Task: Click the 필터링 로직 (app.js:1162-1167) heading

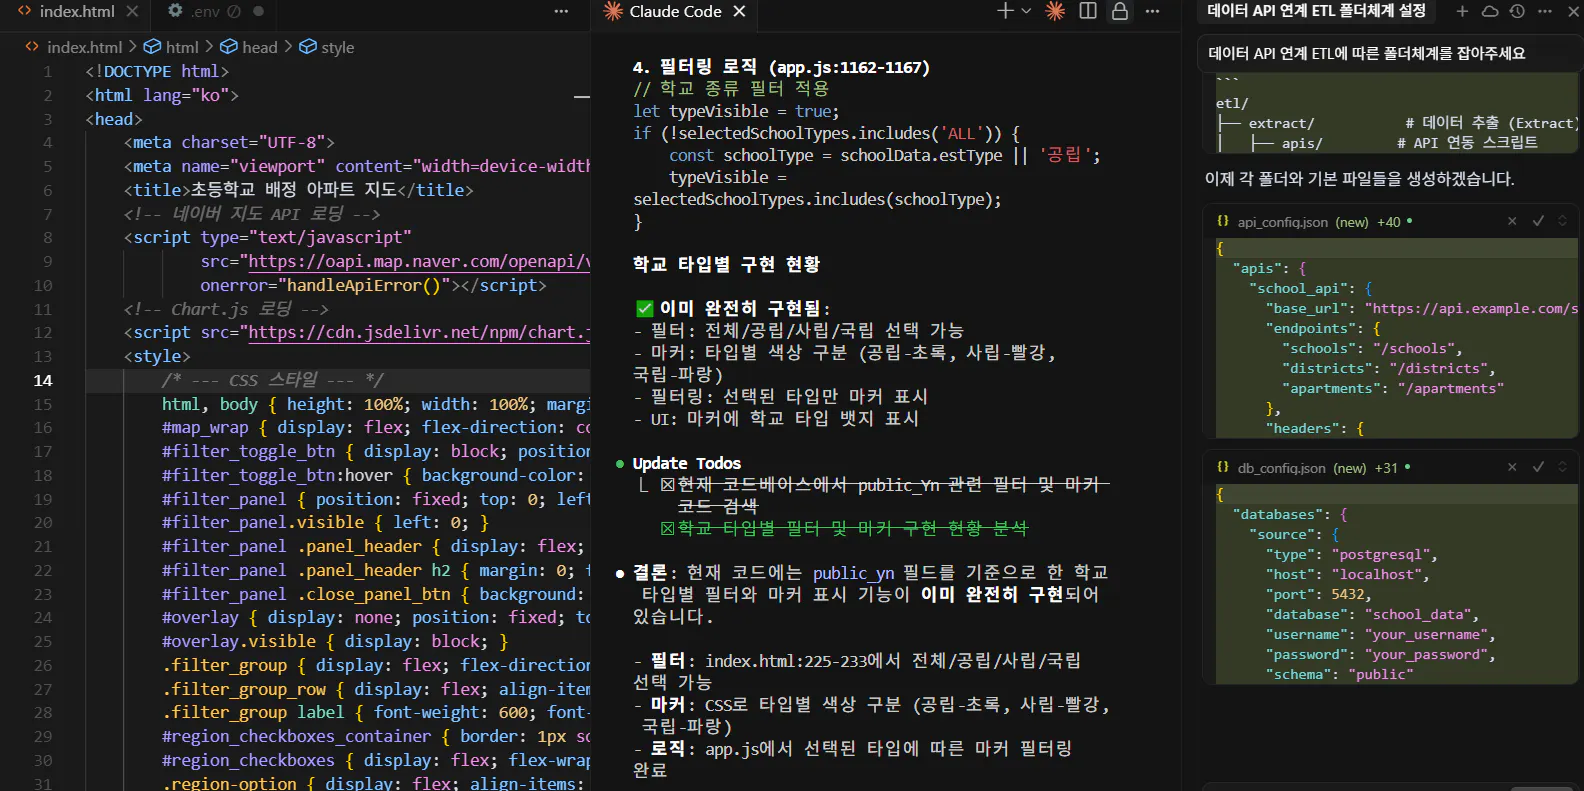Action: pyautogui.click(x=781, y=67)
